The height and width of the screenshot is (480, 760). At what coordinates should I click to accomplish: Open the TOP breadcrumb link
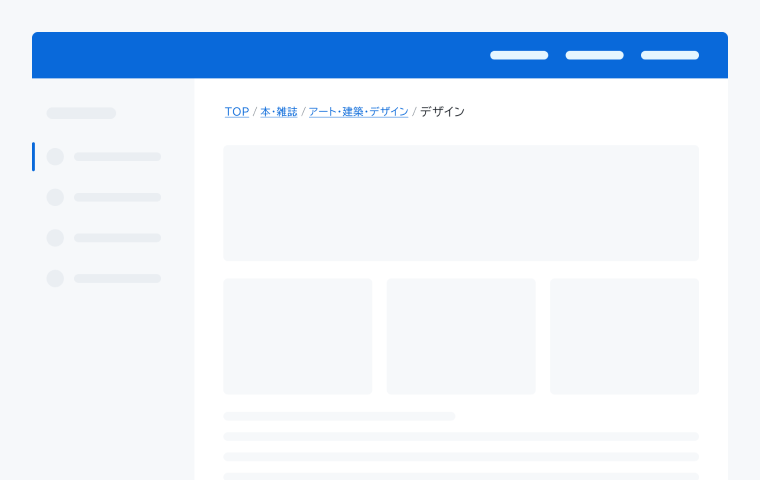(x=237, y=112)
